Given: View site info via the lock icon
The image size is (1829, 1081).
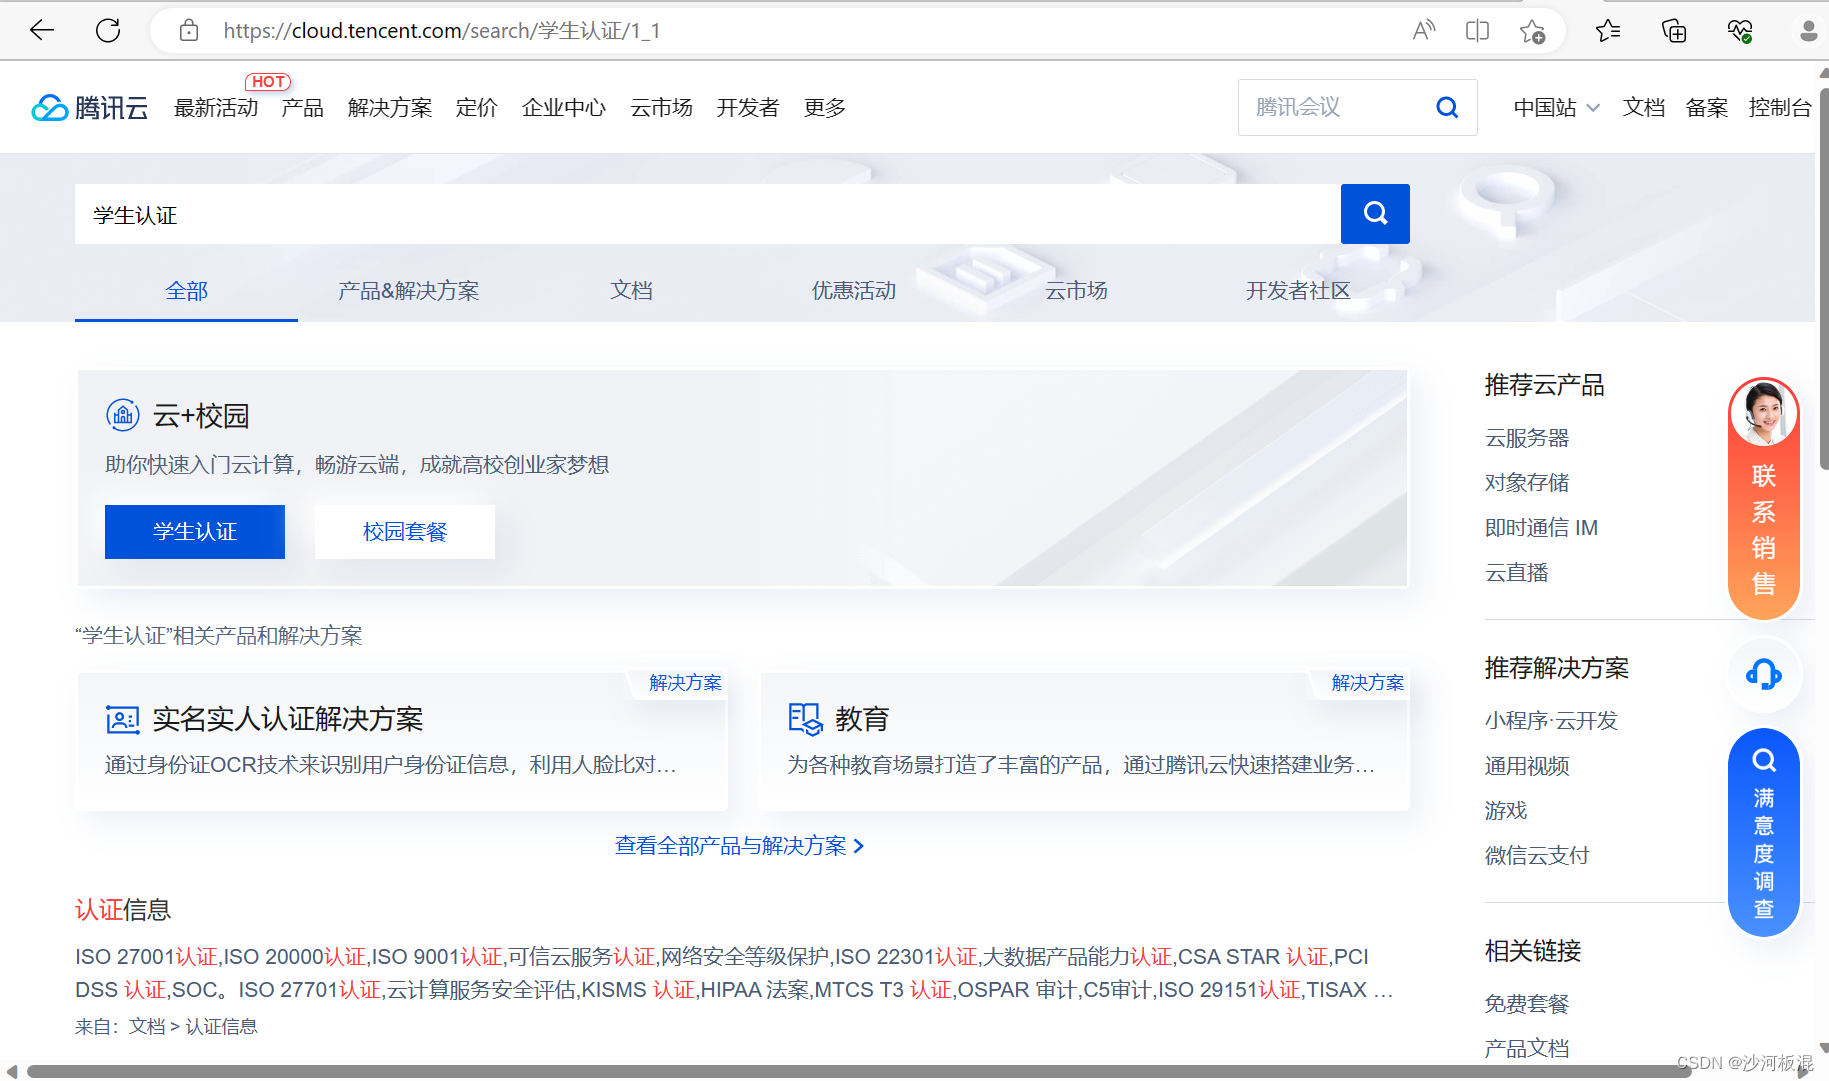Looking at the screenshot, I should (x=189, y=31).
